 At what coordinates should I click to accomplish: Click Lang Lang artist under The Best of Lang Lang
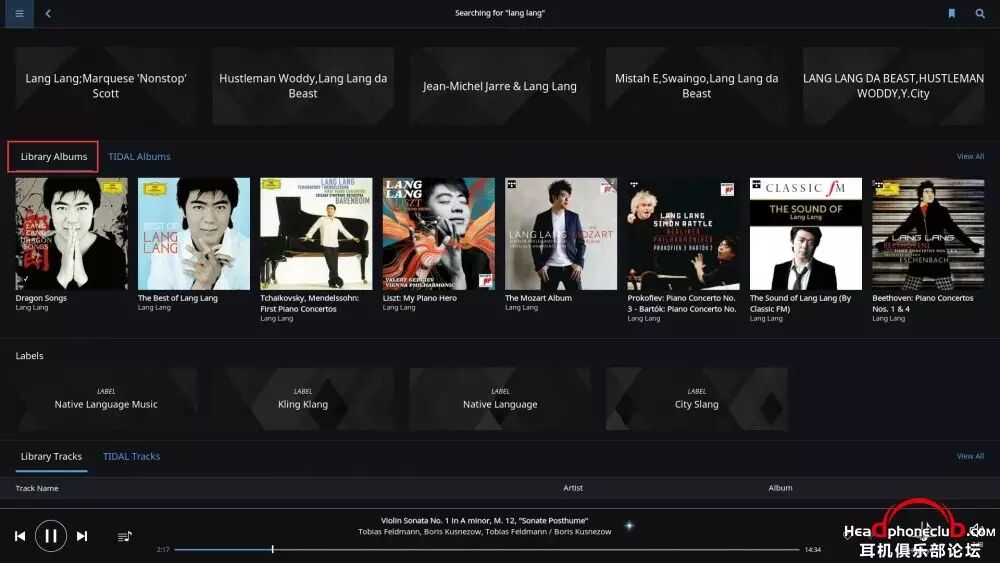point(154,307)
